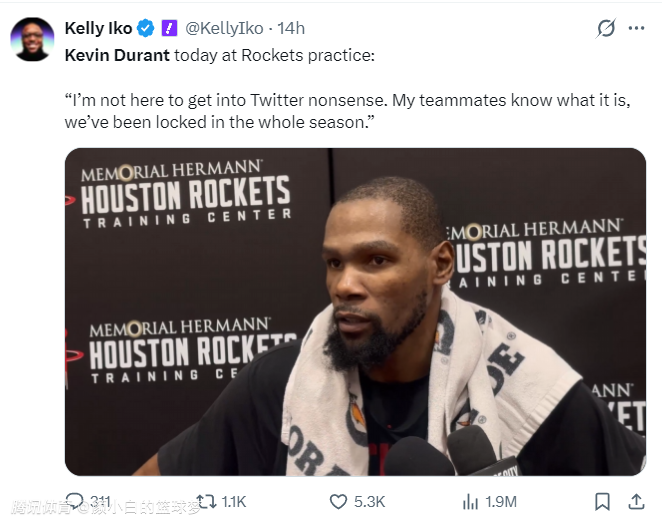This screenshot has width=662, height=524.
Task: Bookmark this tweet
Action: [602, 501]
